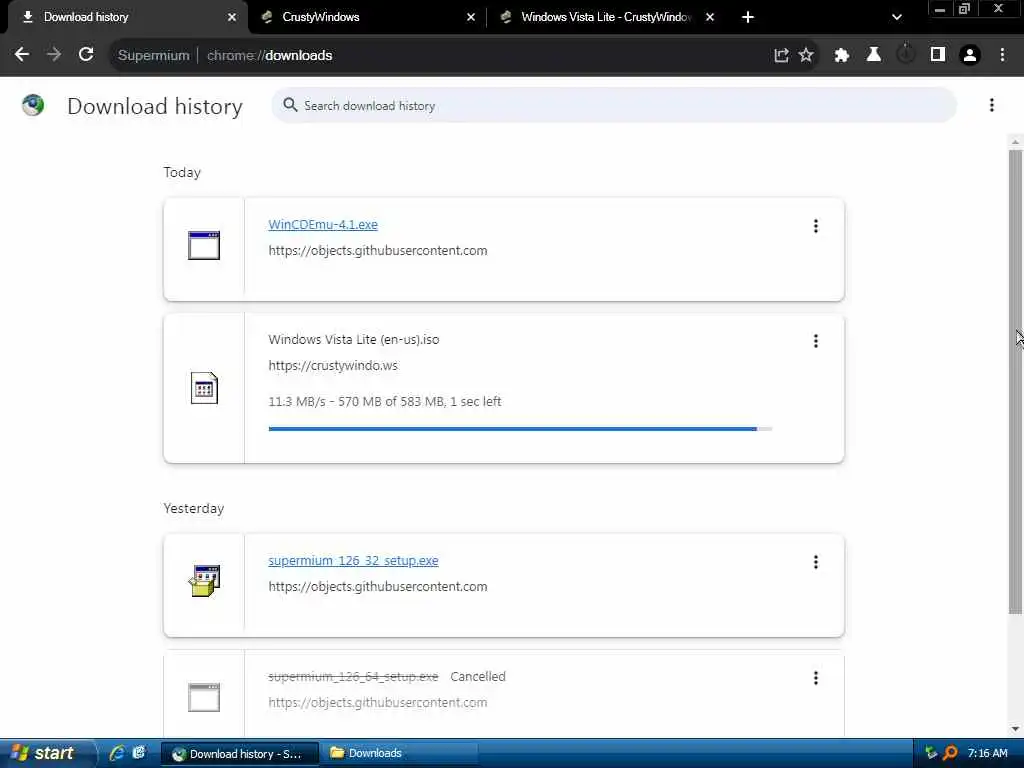Switch to the CrustyWindows tab
This screenshot has width=1024, height=768.
[x=367, y=17]
